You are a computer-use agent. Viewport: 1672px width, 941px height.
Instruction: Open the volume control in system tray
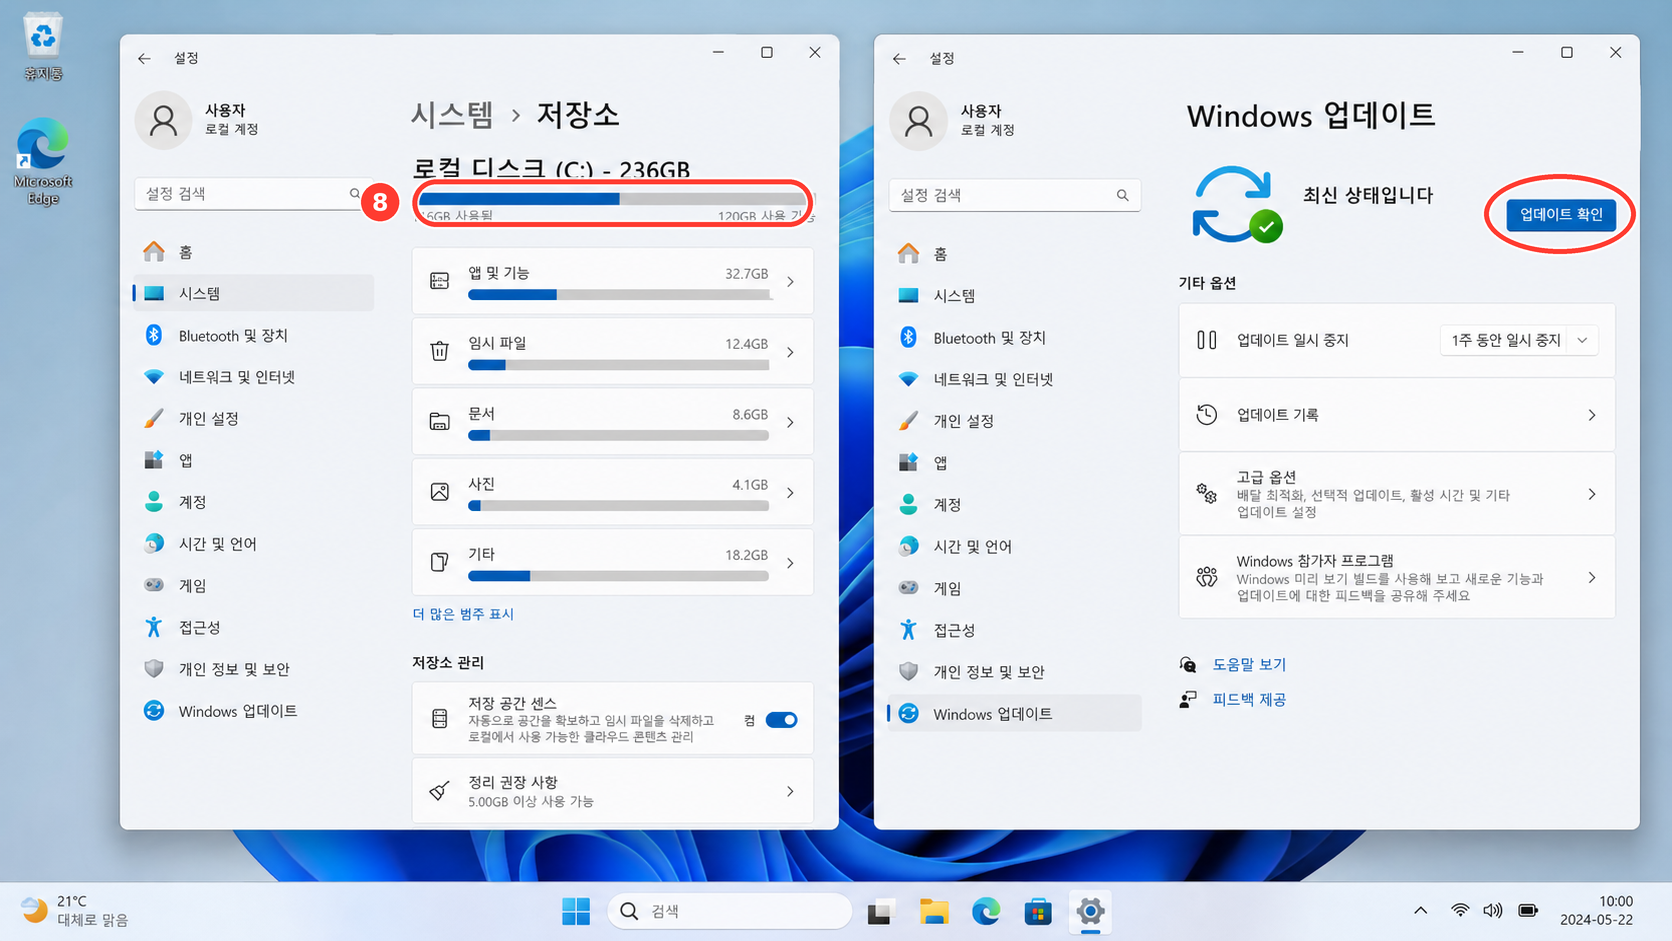pyautogui.click(x=1492, y=910)
